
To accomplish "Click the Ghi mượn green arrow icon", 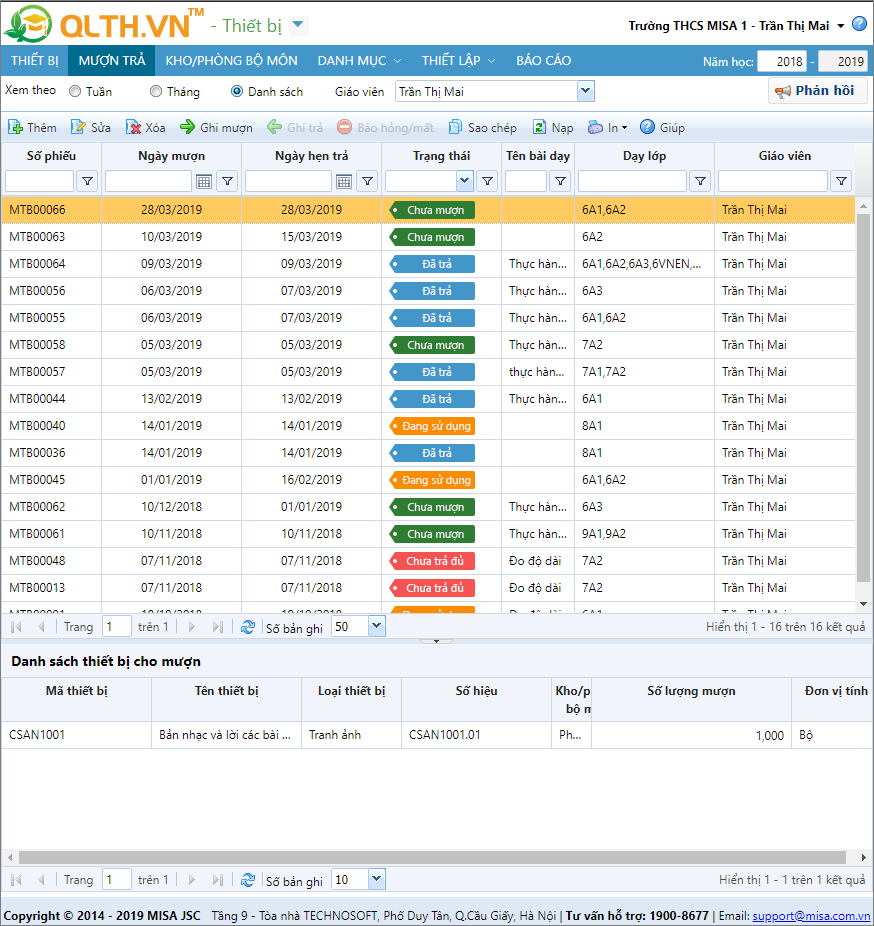I will [x=188, y=127].
